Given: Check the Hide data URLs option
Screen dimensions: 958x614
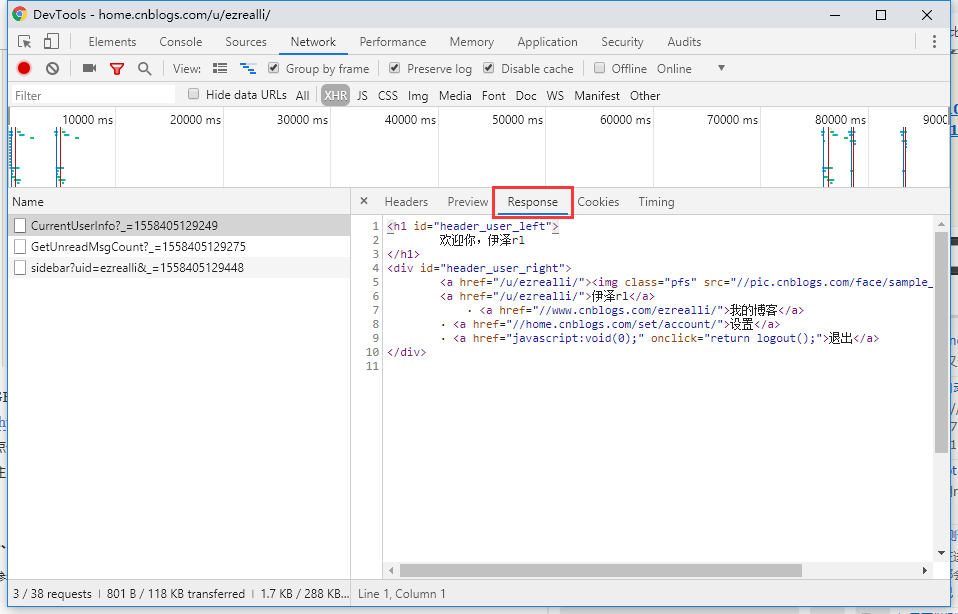Looking at the screenshot, I should pyautogui.click(x=194, y=95).
